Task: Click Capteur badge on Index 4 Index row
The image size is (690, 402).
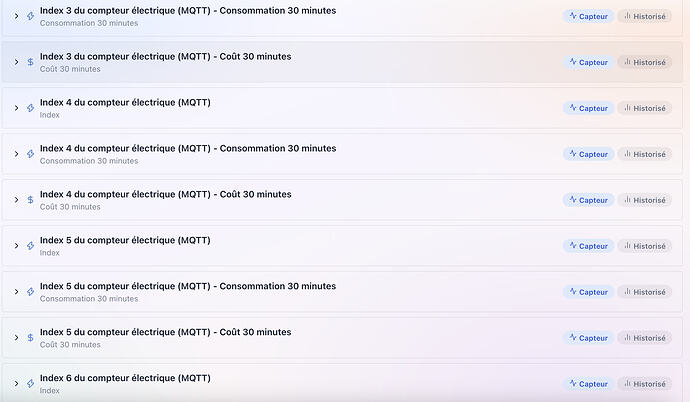Action: (588, 108)
